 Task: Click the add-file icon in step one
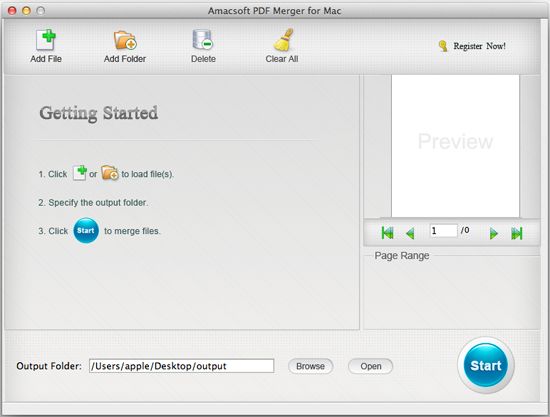pos(80,173)
